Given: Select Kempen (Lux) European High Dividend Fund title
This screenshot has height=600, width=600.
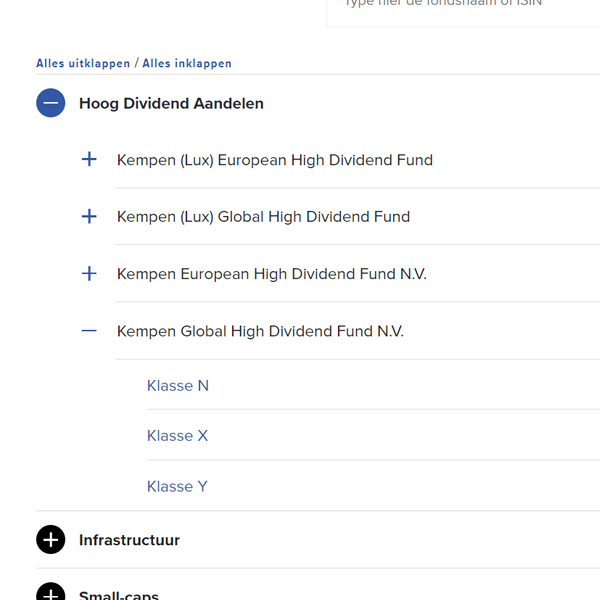Looking at the screenshot, I should (x=275, y=160).
